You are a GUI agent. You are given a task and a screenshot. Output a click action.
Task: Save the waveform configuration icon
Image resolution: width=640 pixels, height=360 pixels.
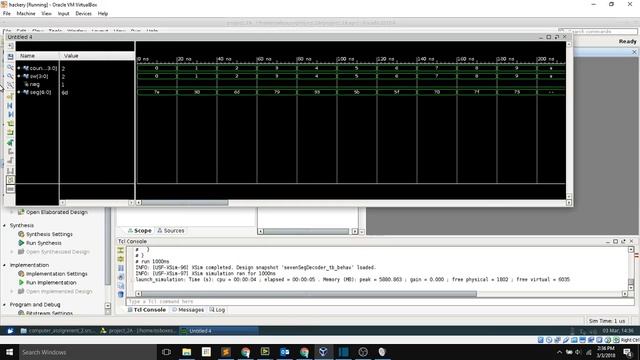10,56
